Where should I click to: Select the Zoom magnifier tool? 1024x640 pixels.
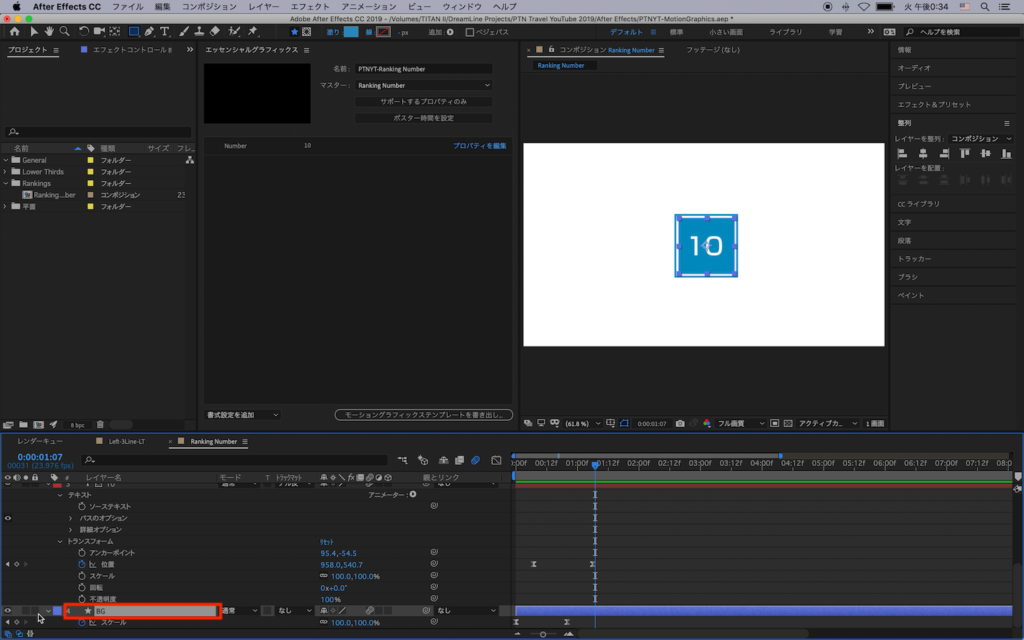coord(64,32)
